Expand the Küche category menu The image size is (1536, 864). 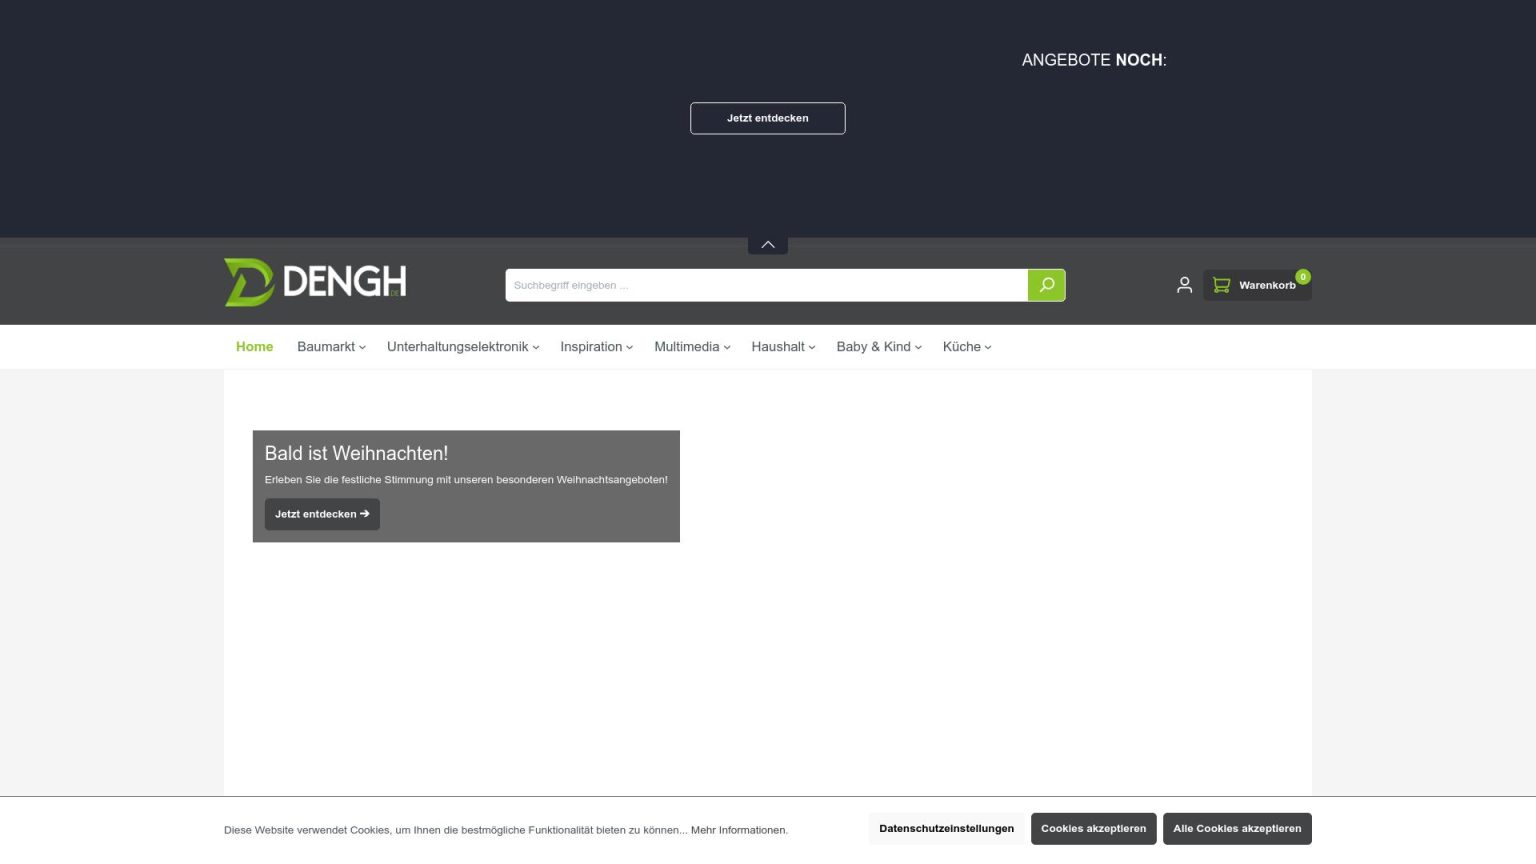966,347
